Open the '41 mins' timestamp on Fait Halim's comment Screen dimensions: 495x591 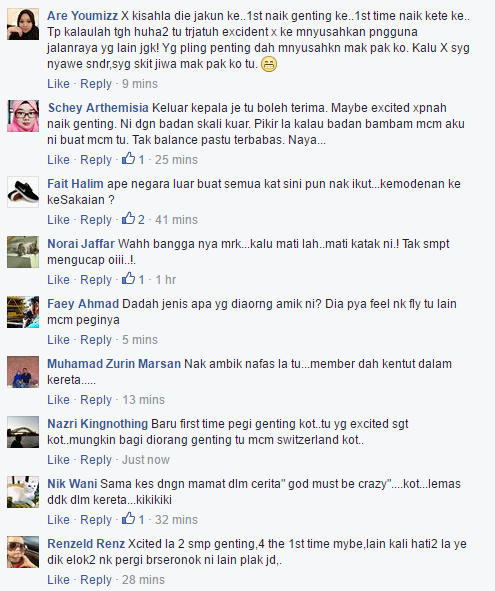point(176,220)
